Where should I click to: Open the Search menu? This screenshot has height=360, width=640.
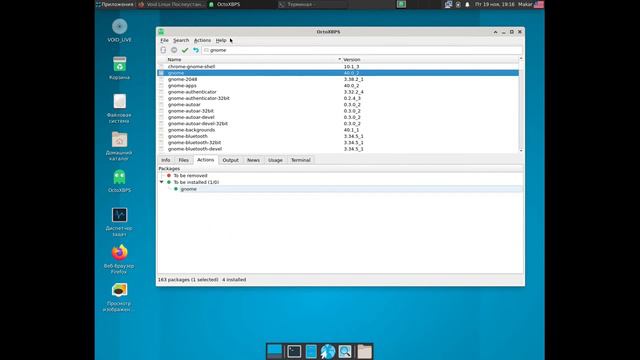click(x=181, y=40)
